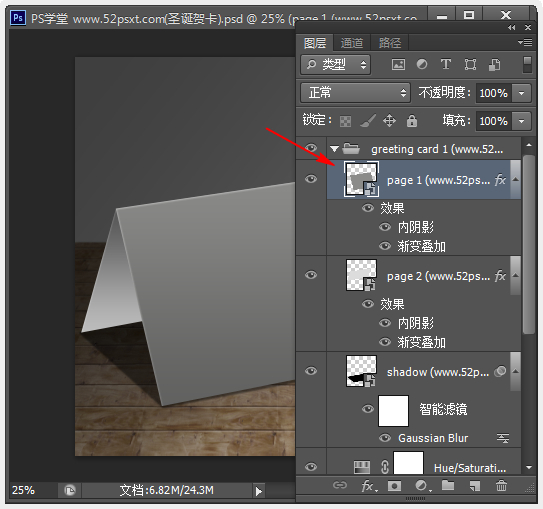The width and height of the screenshot is (543, 509).
Task: Click the layers list scroll down arrow
Action: [x=529, y=467]
